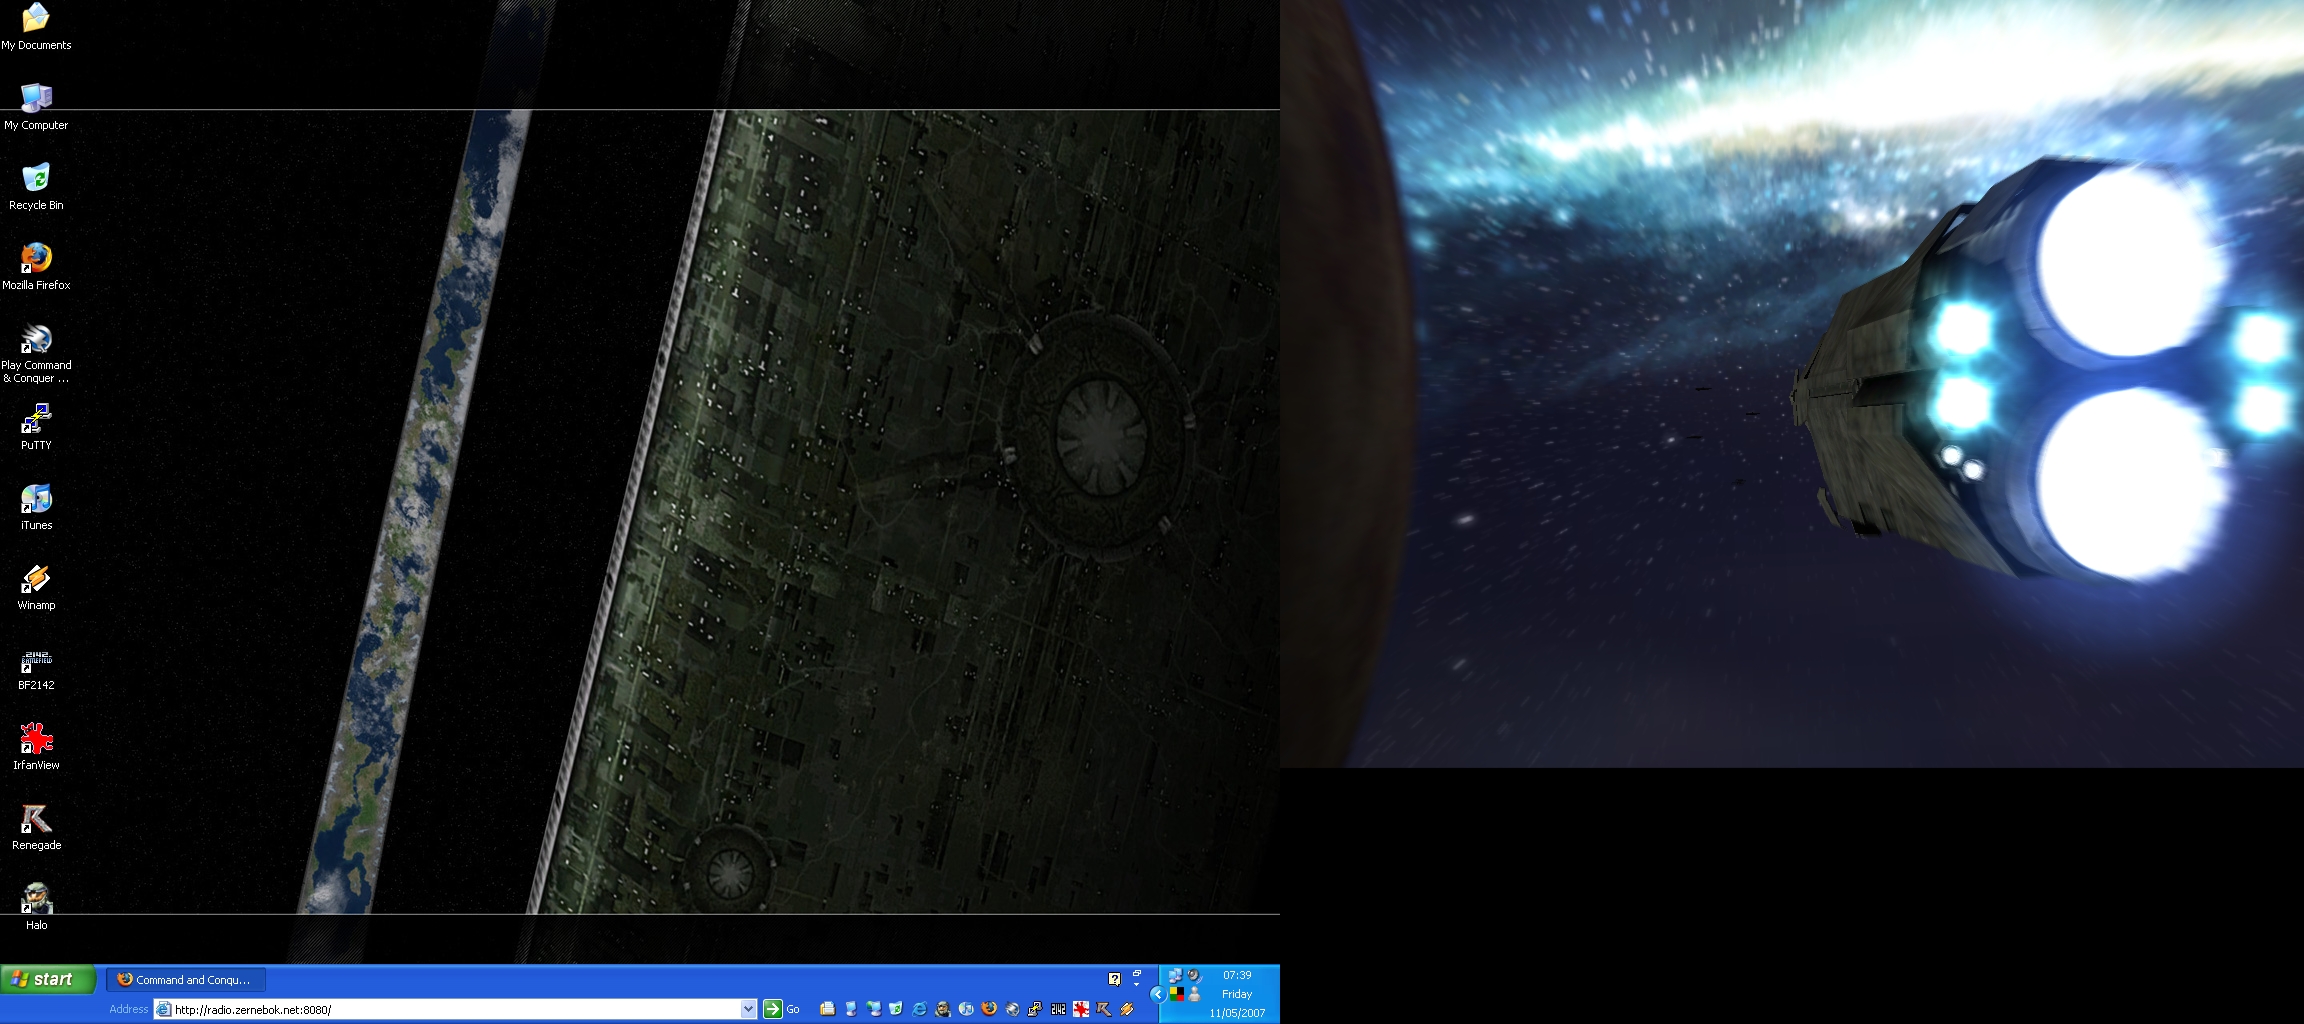
Task: Open the address bar dropdown list
Action: tap(748, 1009)
